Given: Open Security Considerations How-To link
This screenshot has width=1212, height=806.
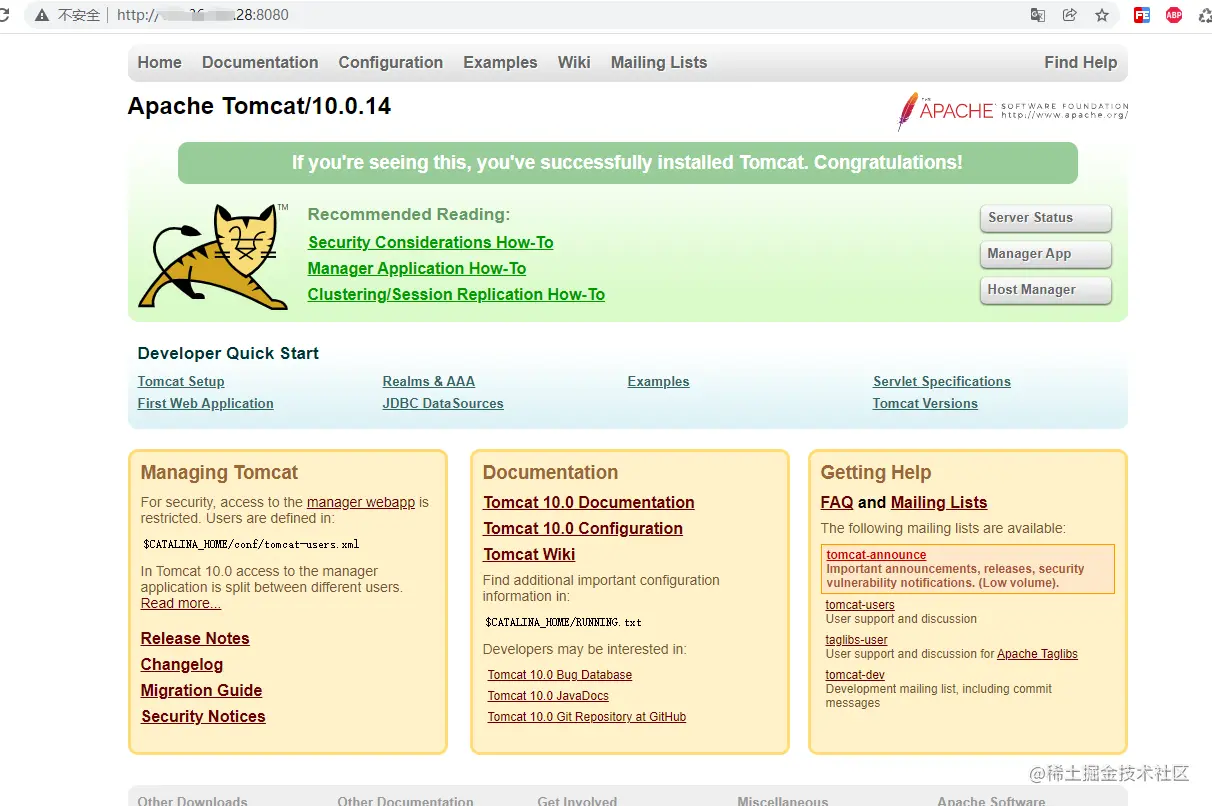Looking at the screenshot, I should (431, 242).
